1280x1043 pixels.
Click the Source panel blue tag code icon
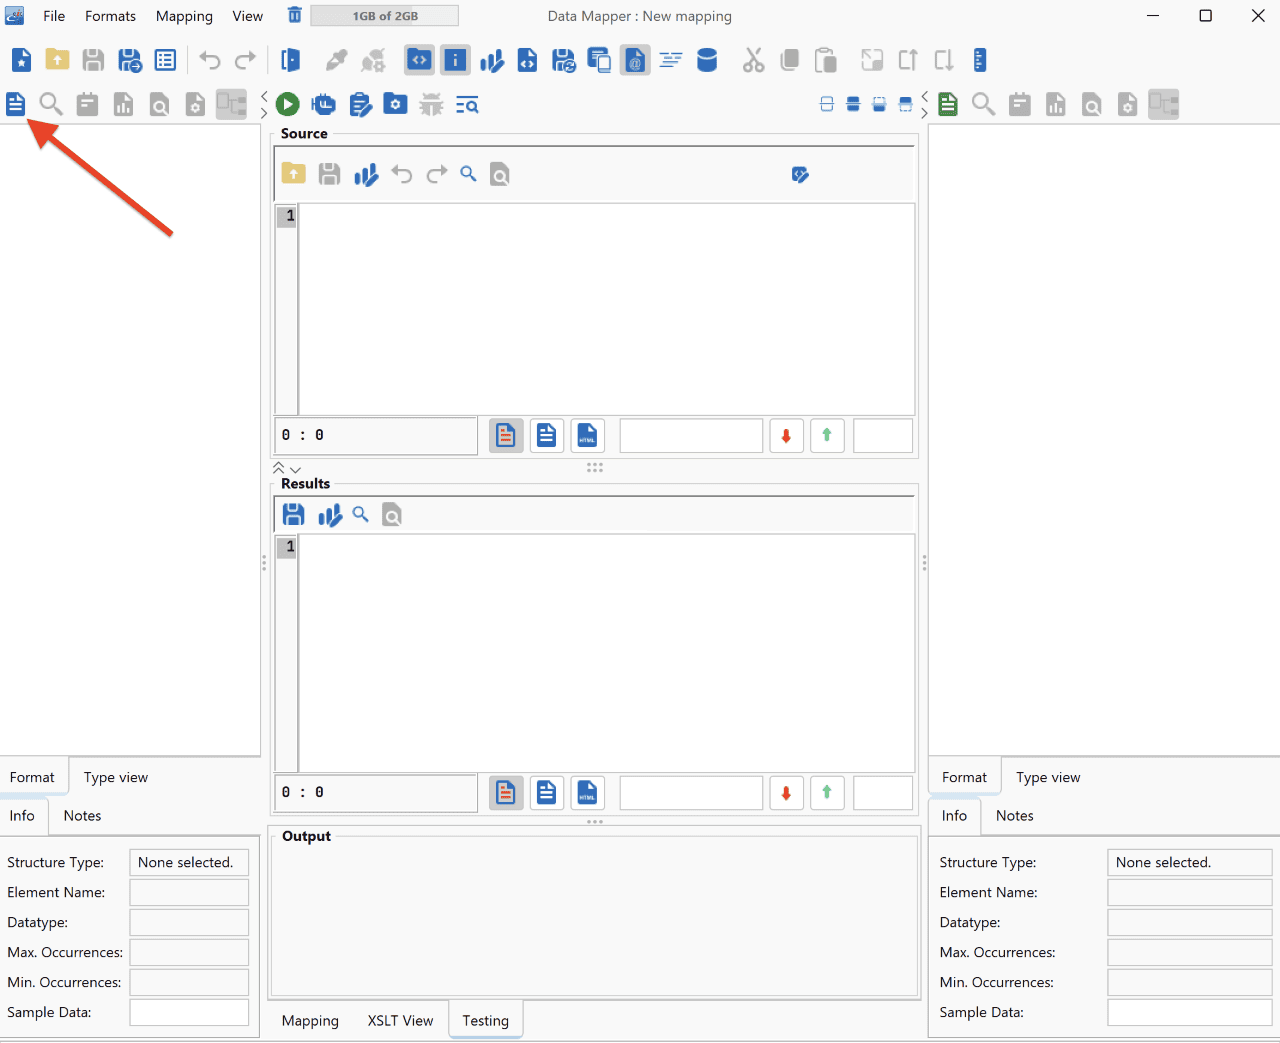pos(800,174)
